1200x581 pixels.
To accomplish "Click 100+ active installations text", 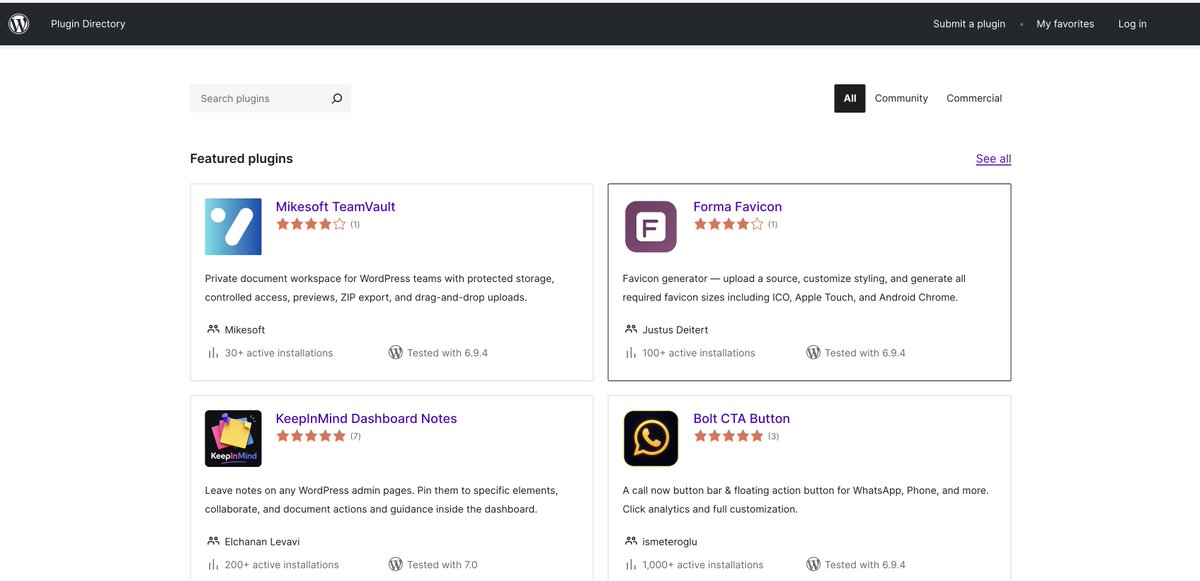I will pyautogui.click(x=699, y=353).
